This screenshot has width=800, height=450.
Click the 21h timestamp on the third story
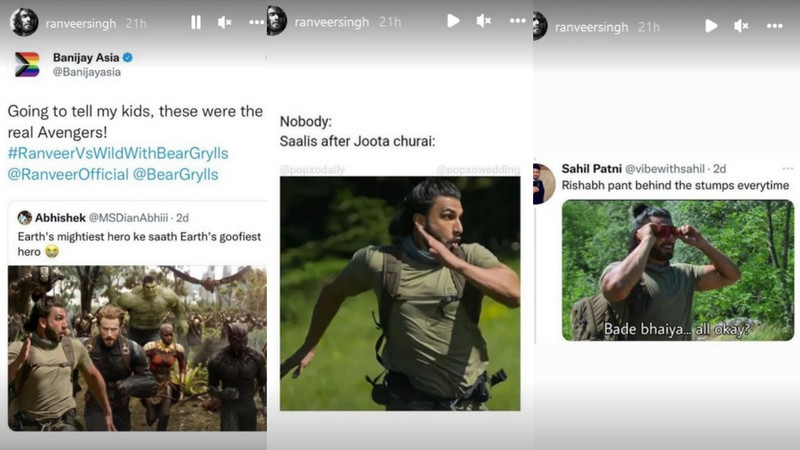tap(649, 27)
